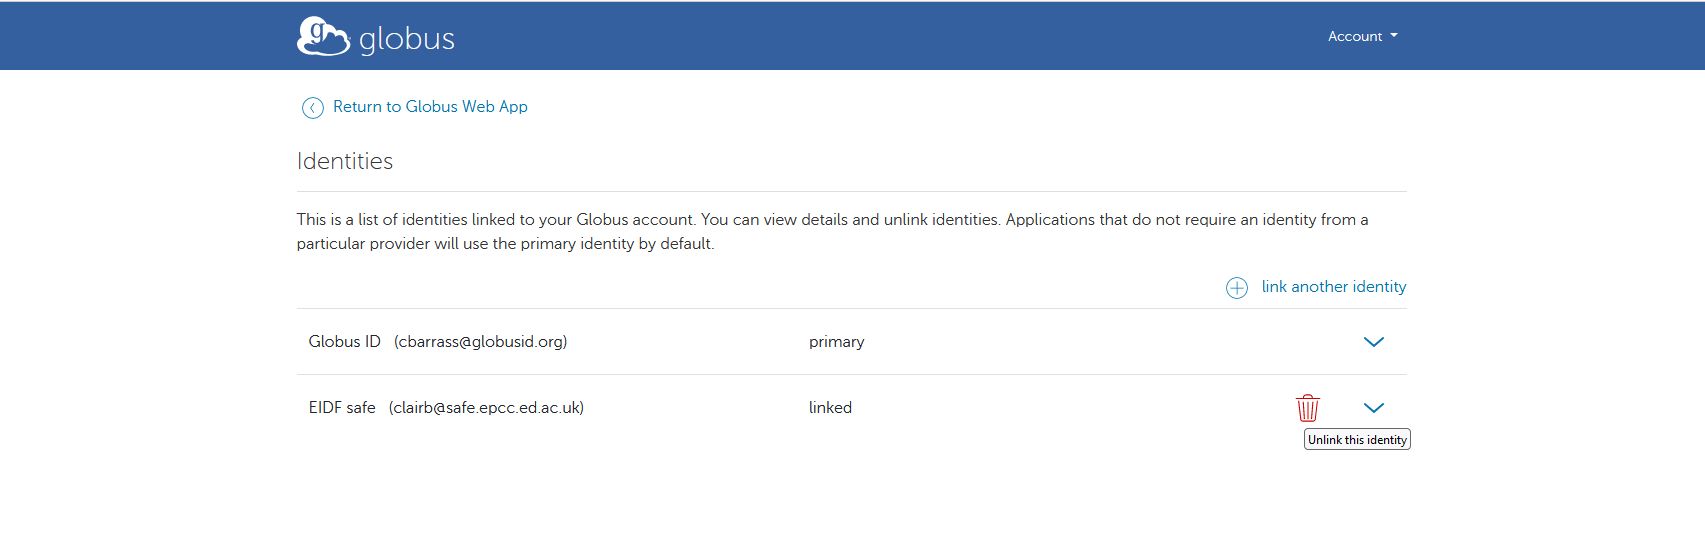Click the plus circle icon
This screenshot has height=549, width=1705.
[1237, 288]
